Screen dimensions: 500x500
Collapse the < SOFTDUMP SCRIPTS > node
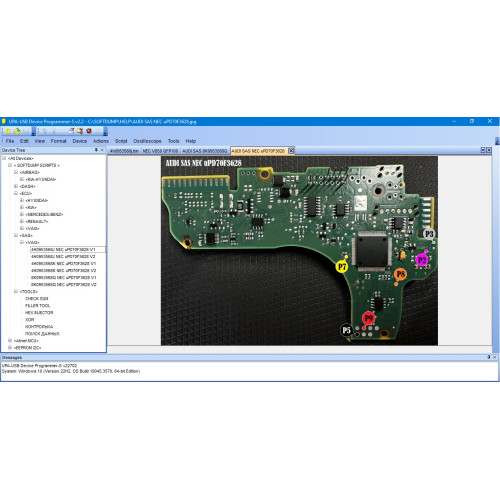tap(10, 165)
